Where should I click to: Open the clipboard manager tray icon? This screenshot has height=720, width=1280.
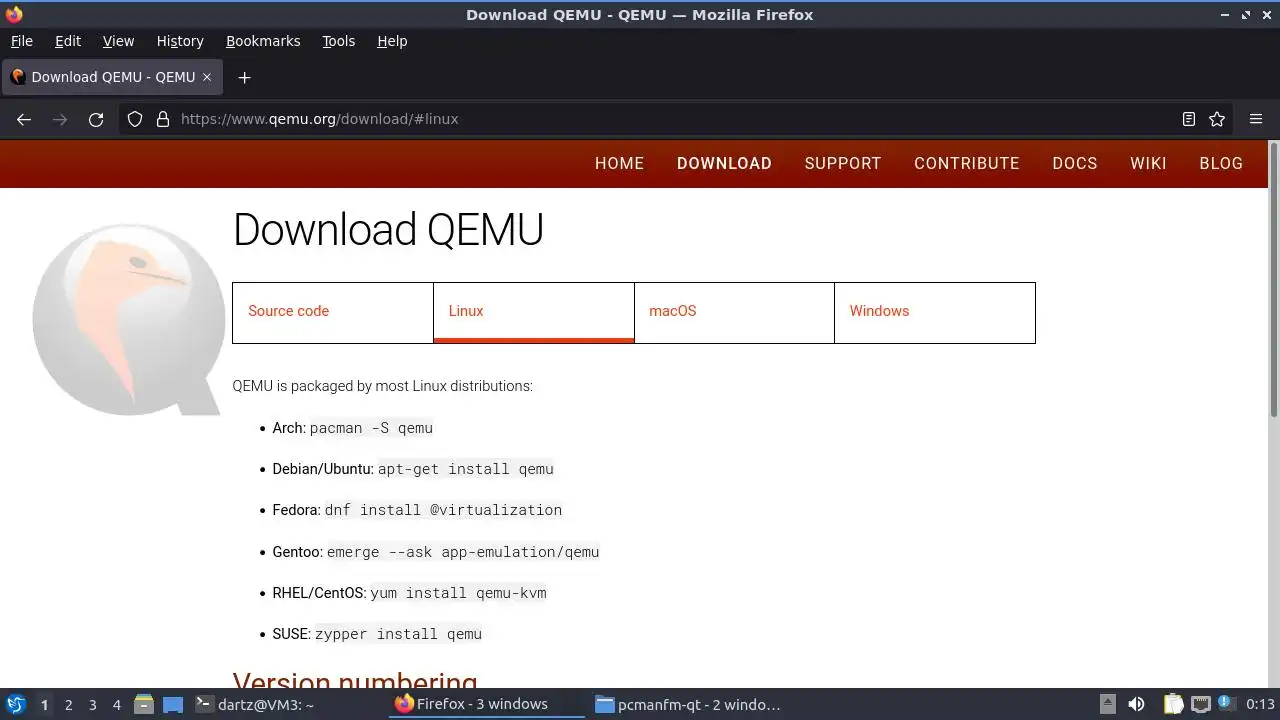[1173, 704]
